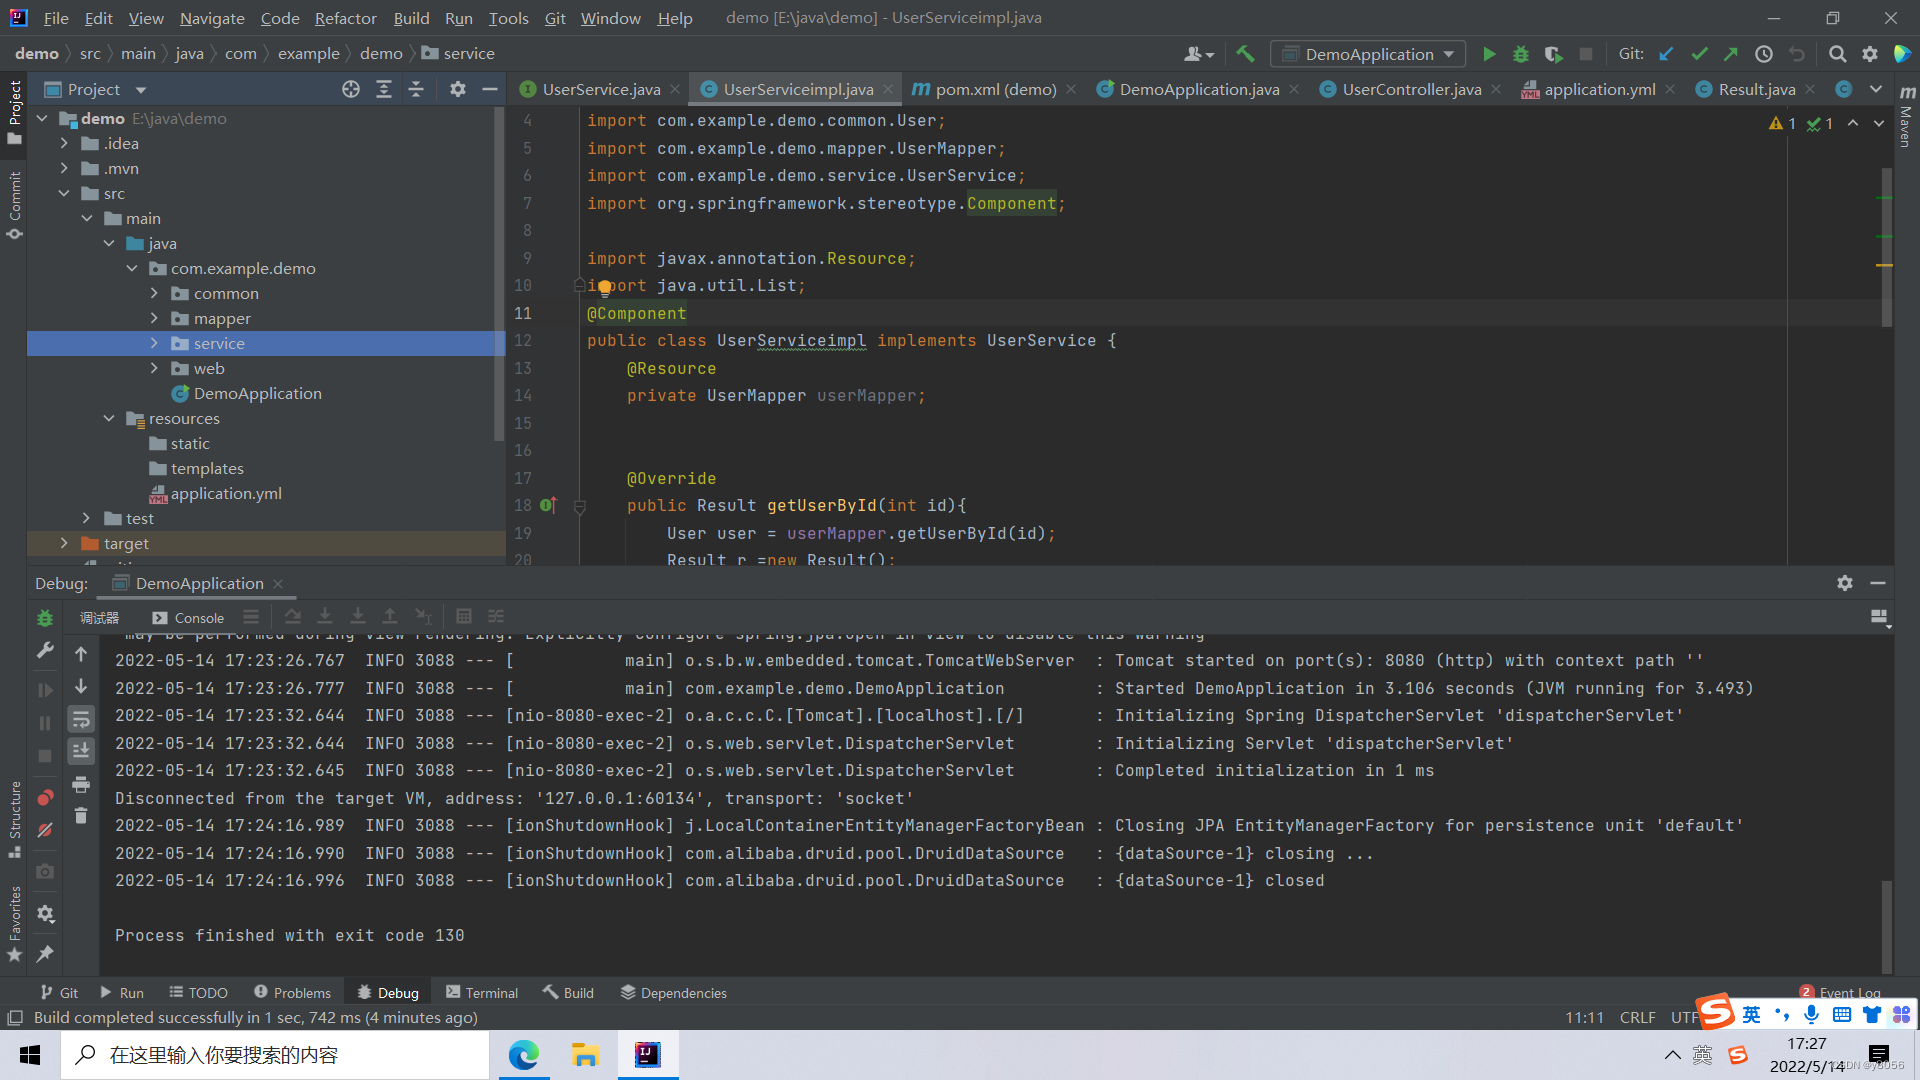
Task: Open the DemoApplication run configuration dropdown
Action: click(x=1368, y=54)
